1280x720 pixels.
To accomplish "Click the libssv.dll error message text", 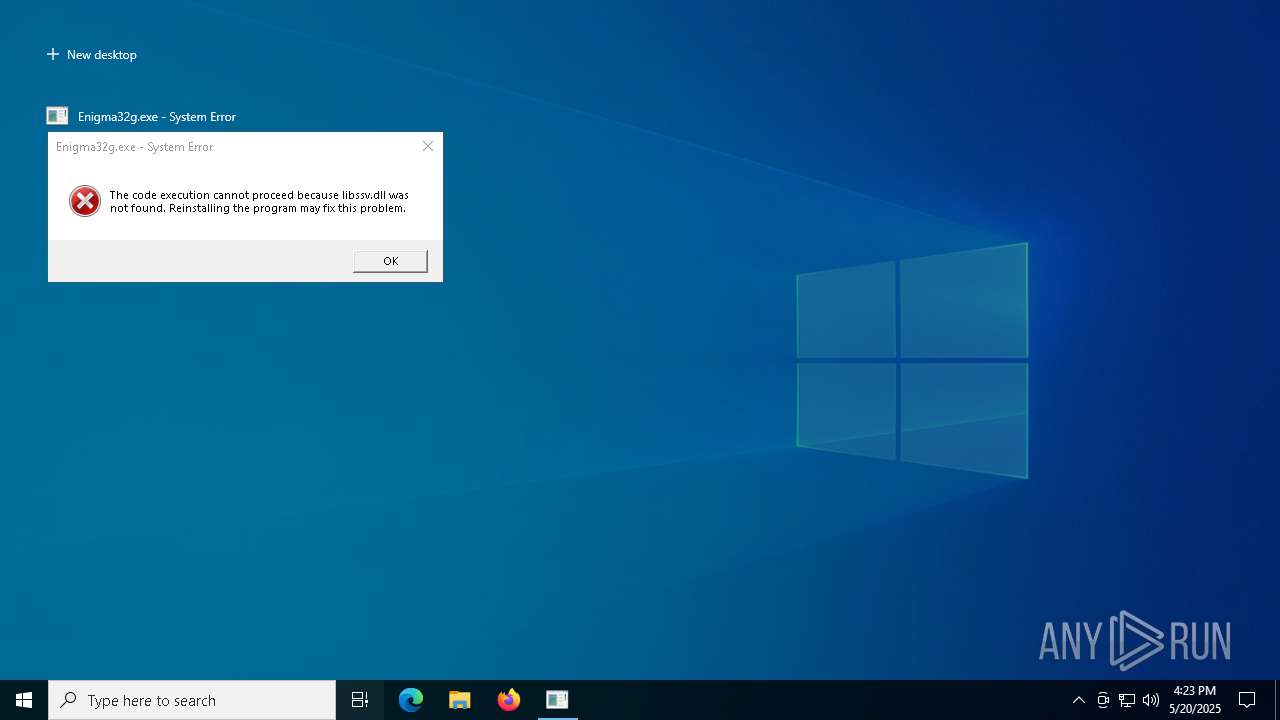I will click(x=259, y=202).
